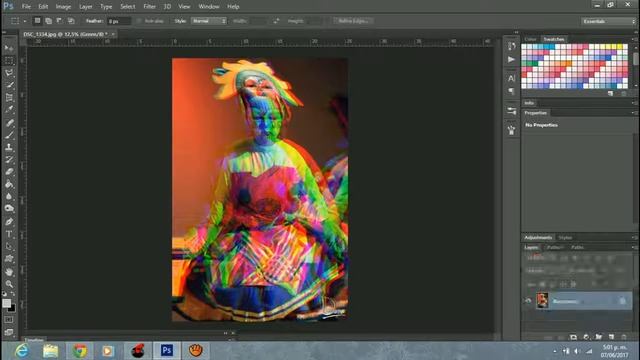Open Properties panel flyout menu
The width and height of the screenshot is (640, 360).
point(633,113)
